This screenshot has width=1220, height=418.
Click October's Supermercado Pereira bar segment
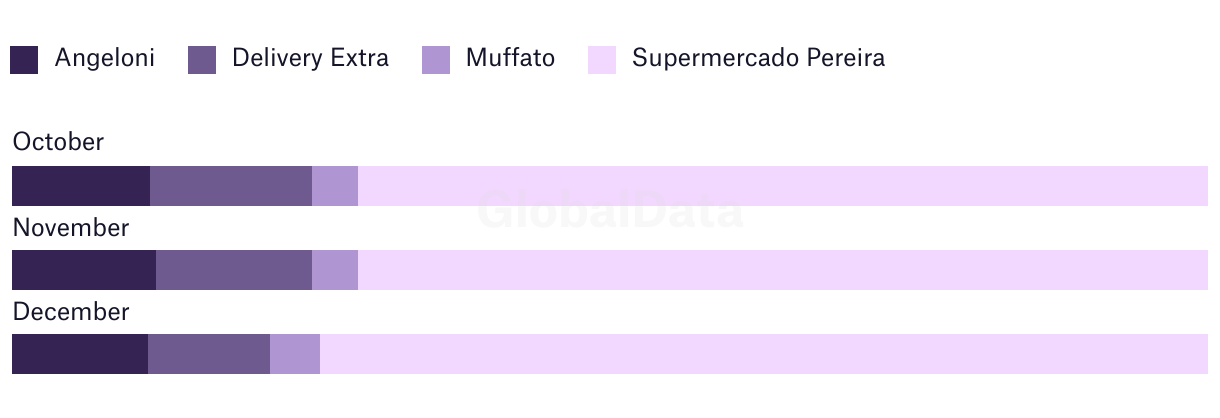point(783,186)
